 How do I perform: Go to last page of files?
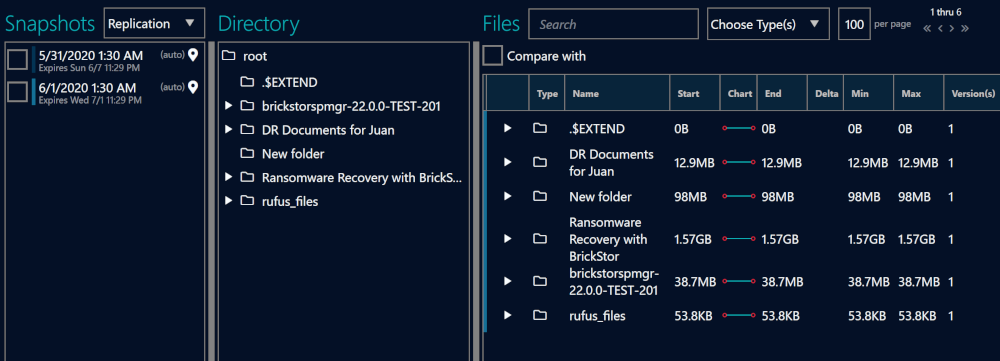pos(965,29)
